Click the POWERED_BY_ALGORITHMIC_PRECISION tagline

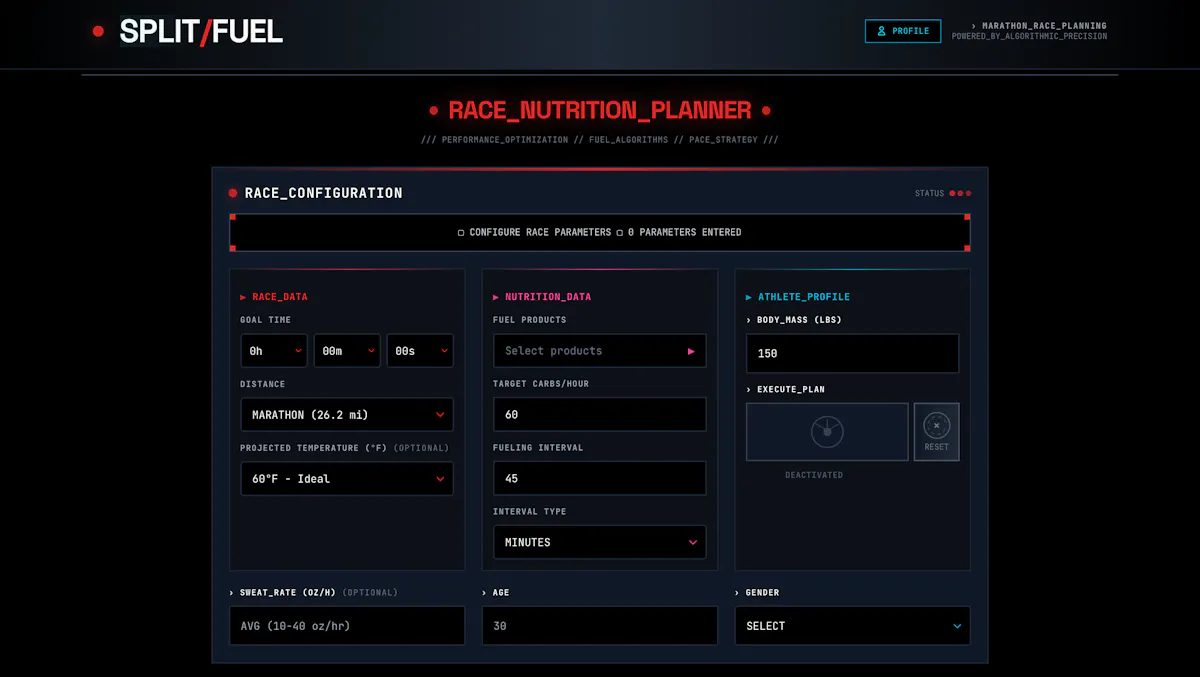click(1029, 37)
